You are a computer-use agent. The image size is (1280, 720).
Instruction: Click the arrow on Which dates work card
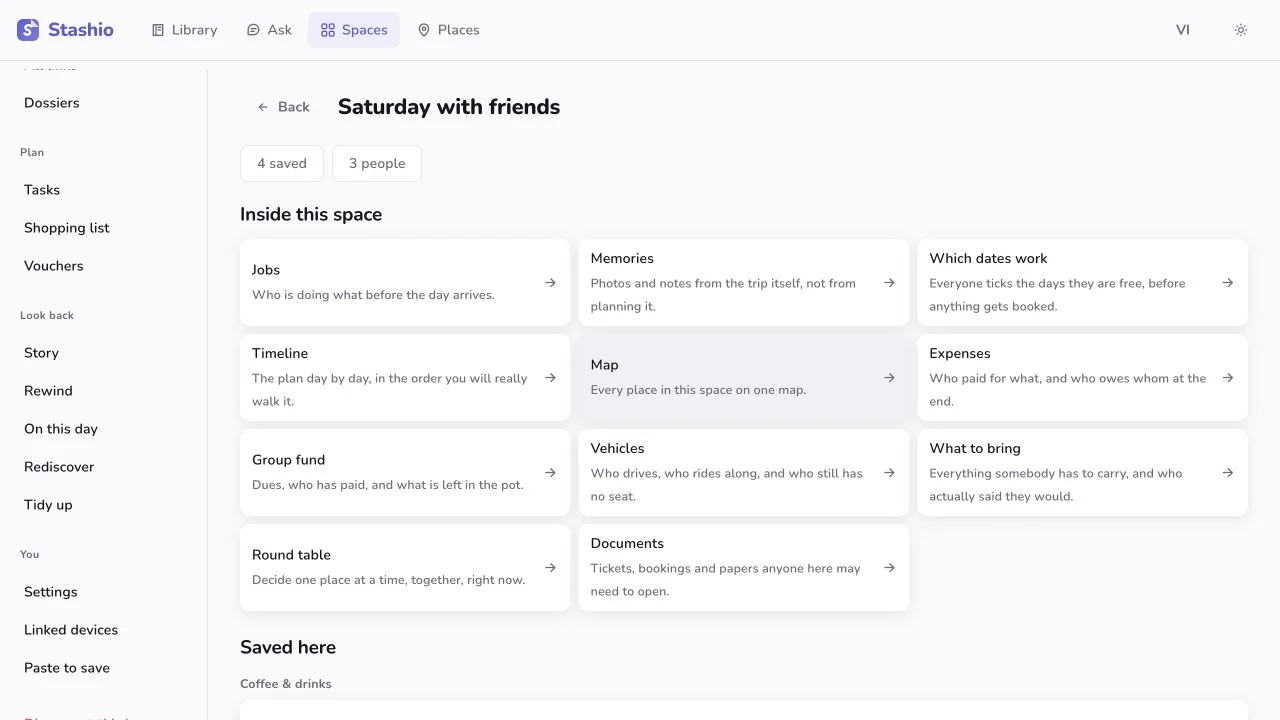click(x=1228, y=283)
